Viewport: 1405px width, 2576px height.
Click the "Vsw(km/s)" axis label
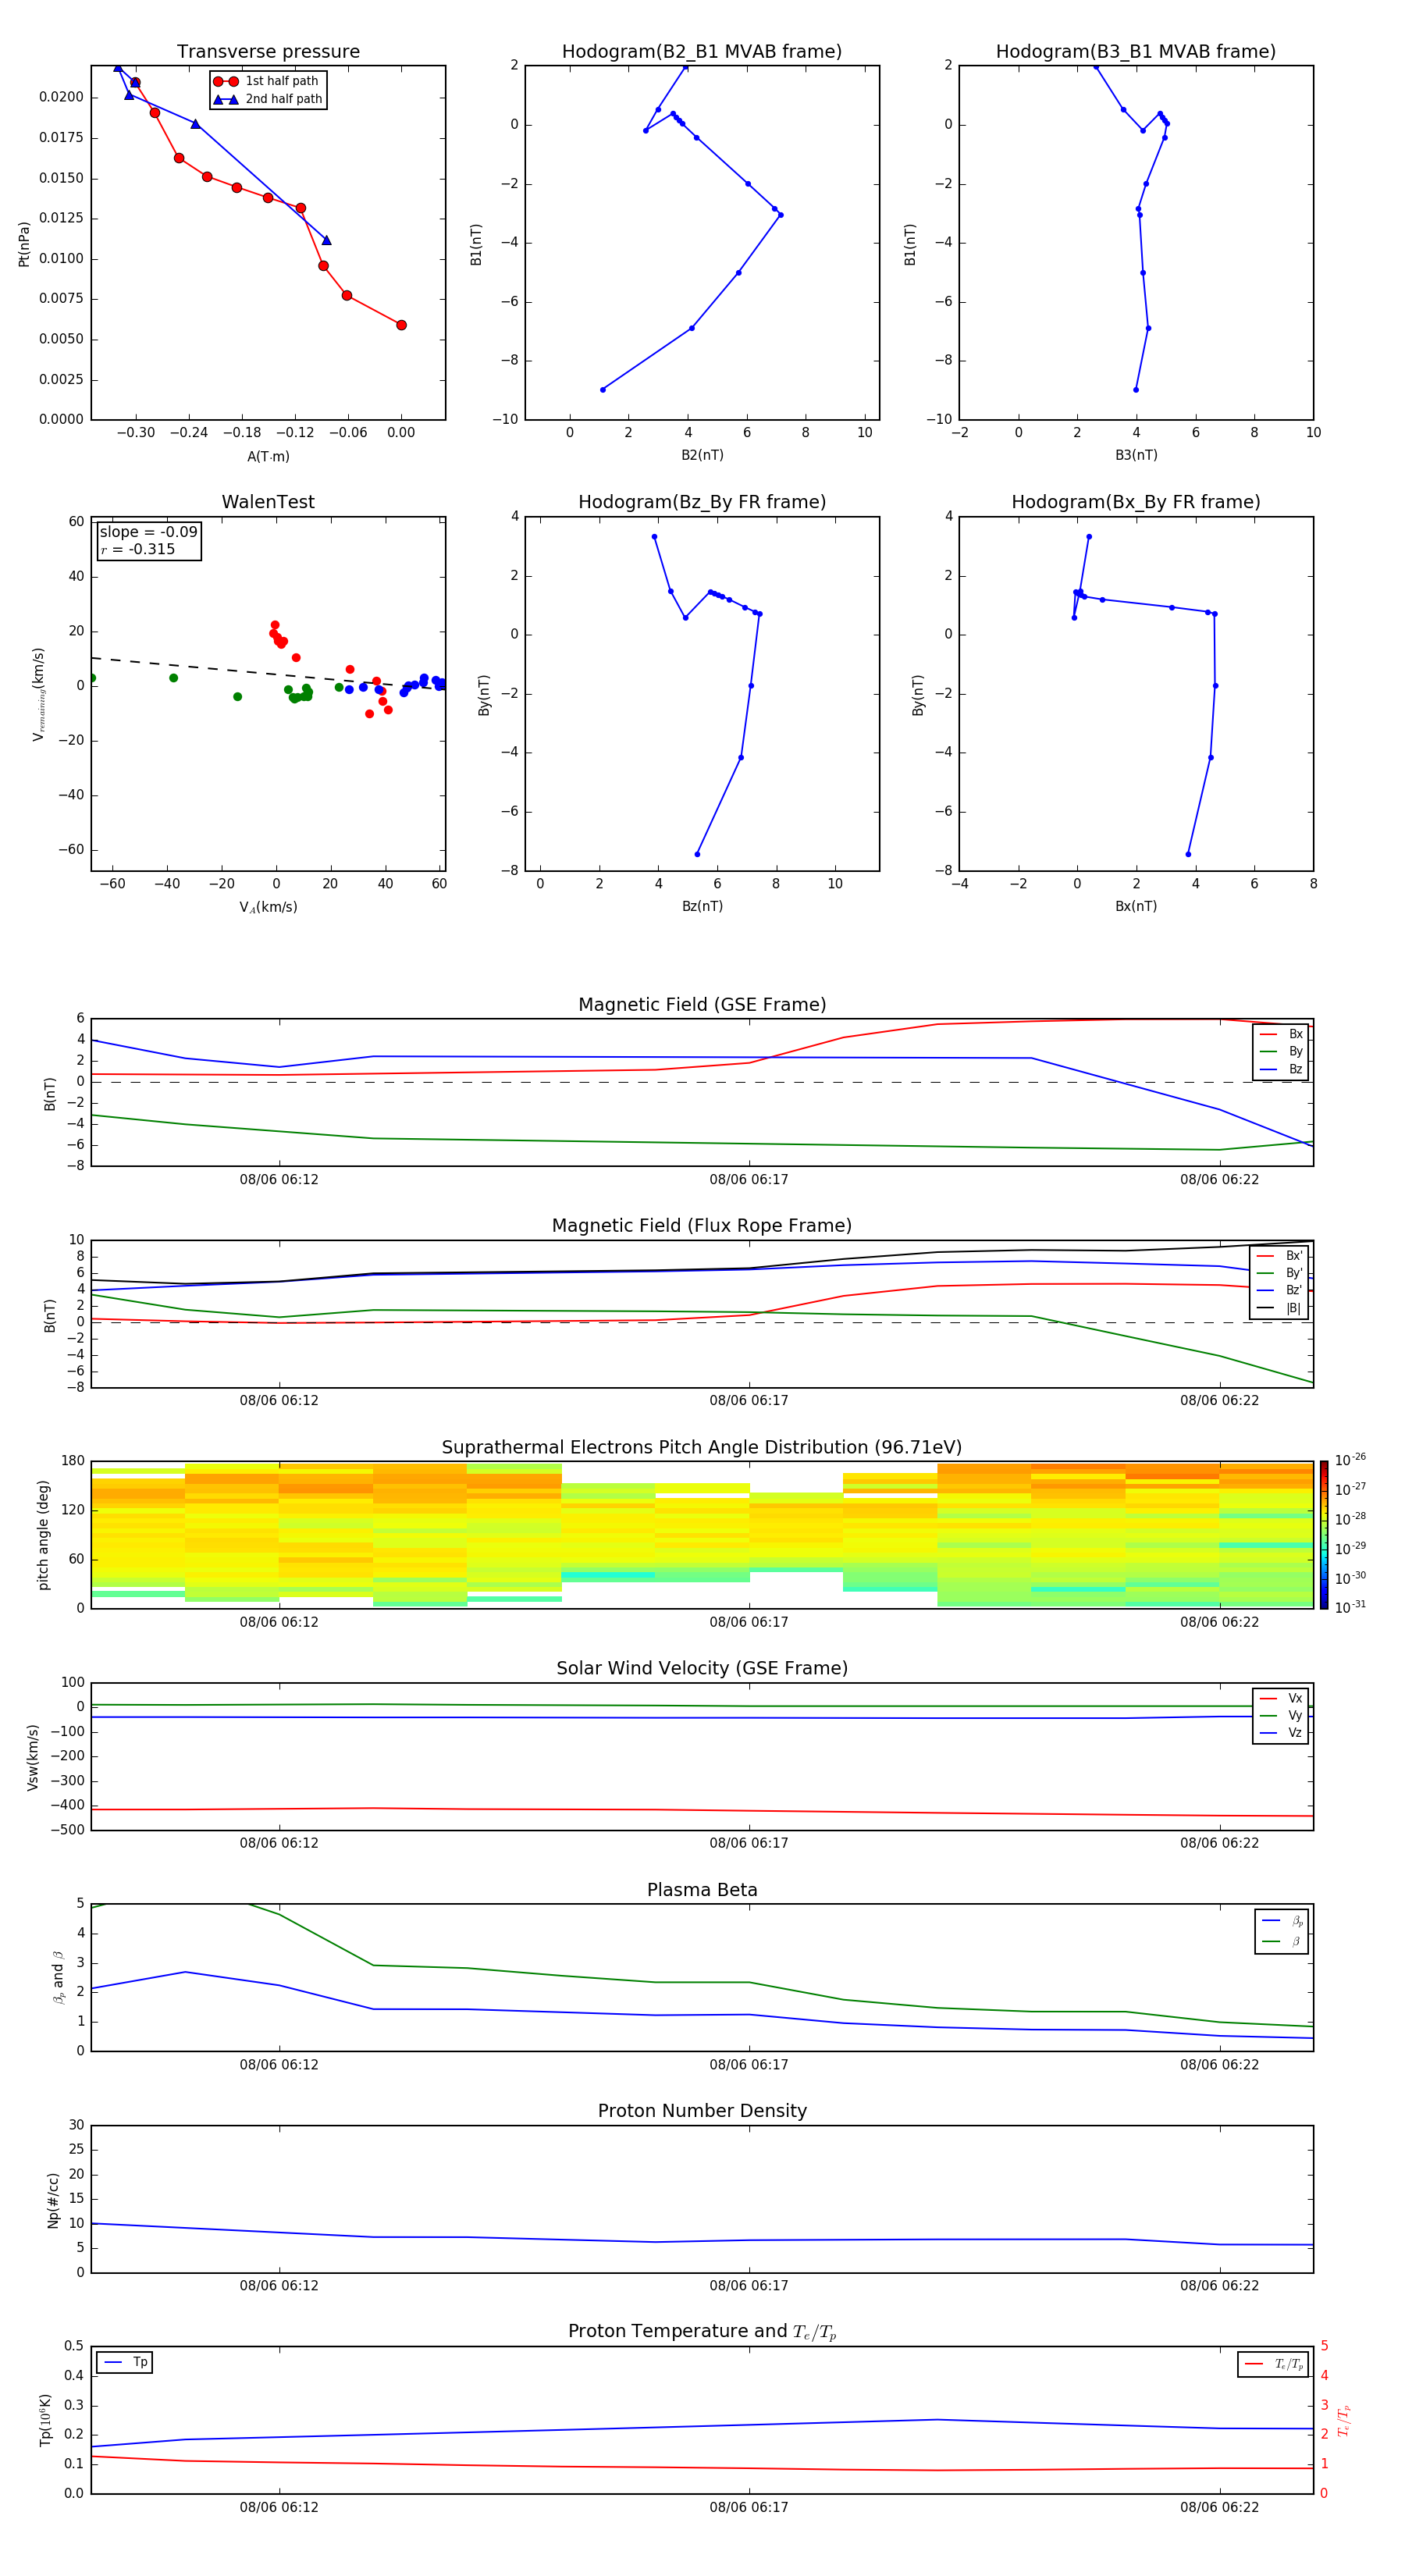32,1757
